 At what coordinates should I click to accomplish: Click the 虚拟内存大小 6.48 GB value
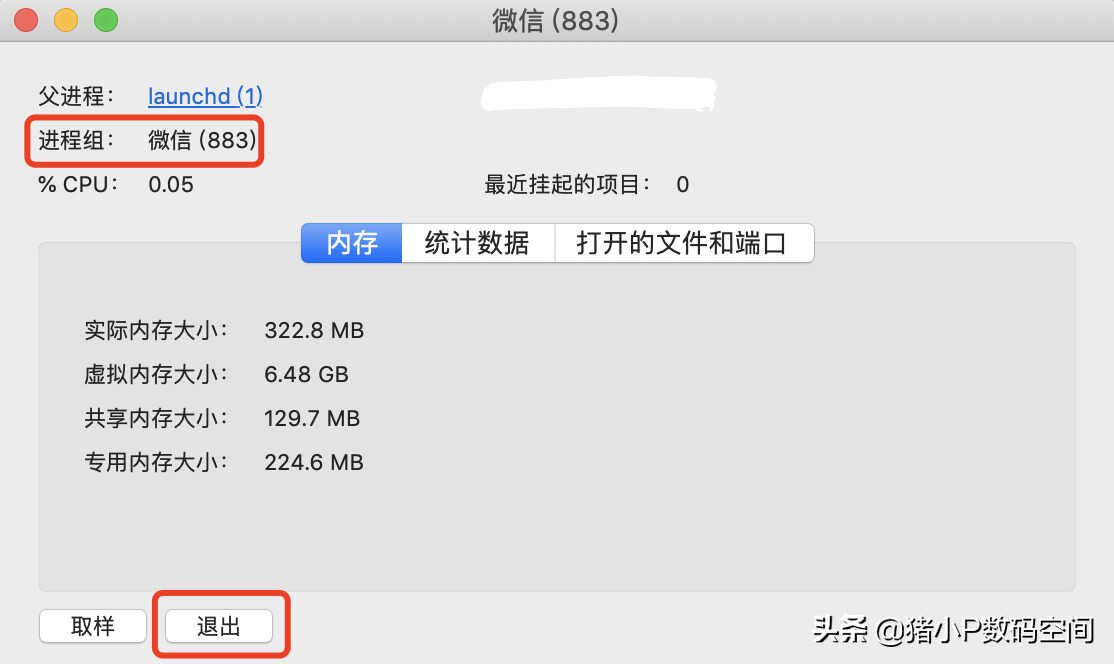click(x=306, y=374)
